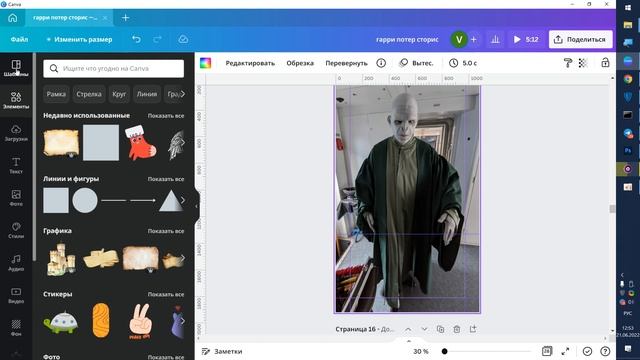Viewport: 640px width, 360px height.
Task: Enter fullscreen presentation mode
Action: coord(565,351)
